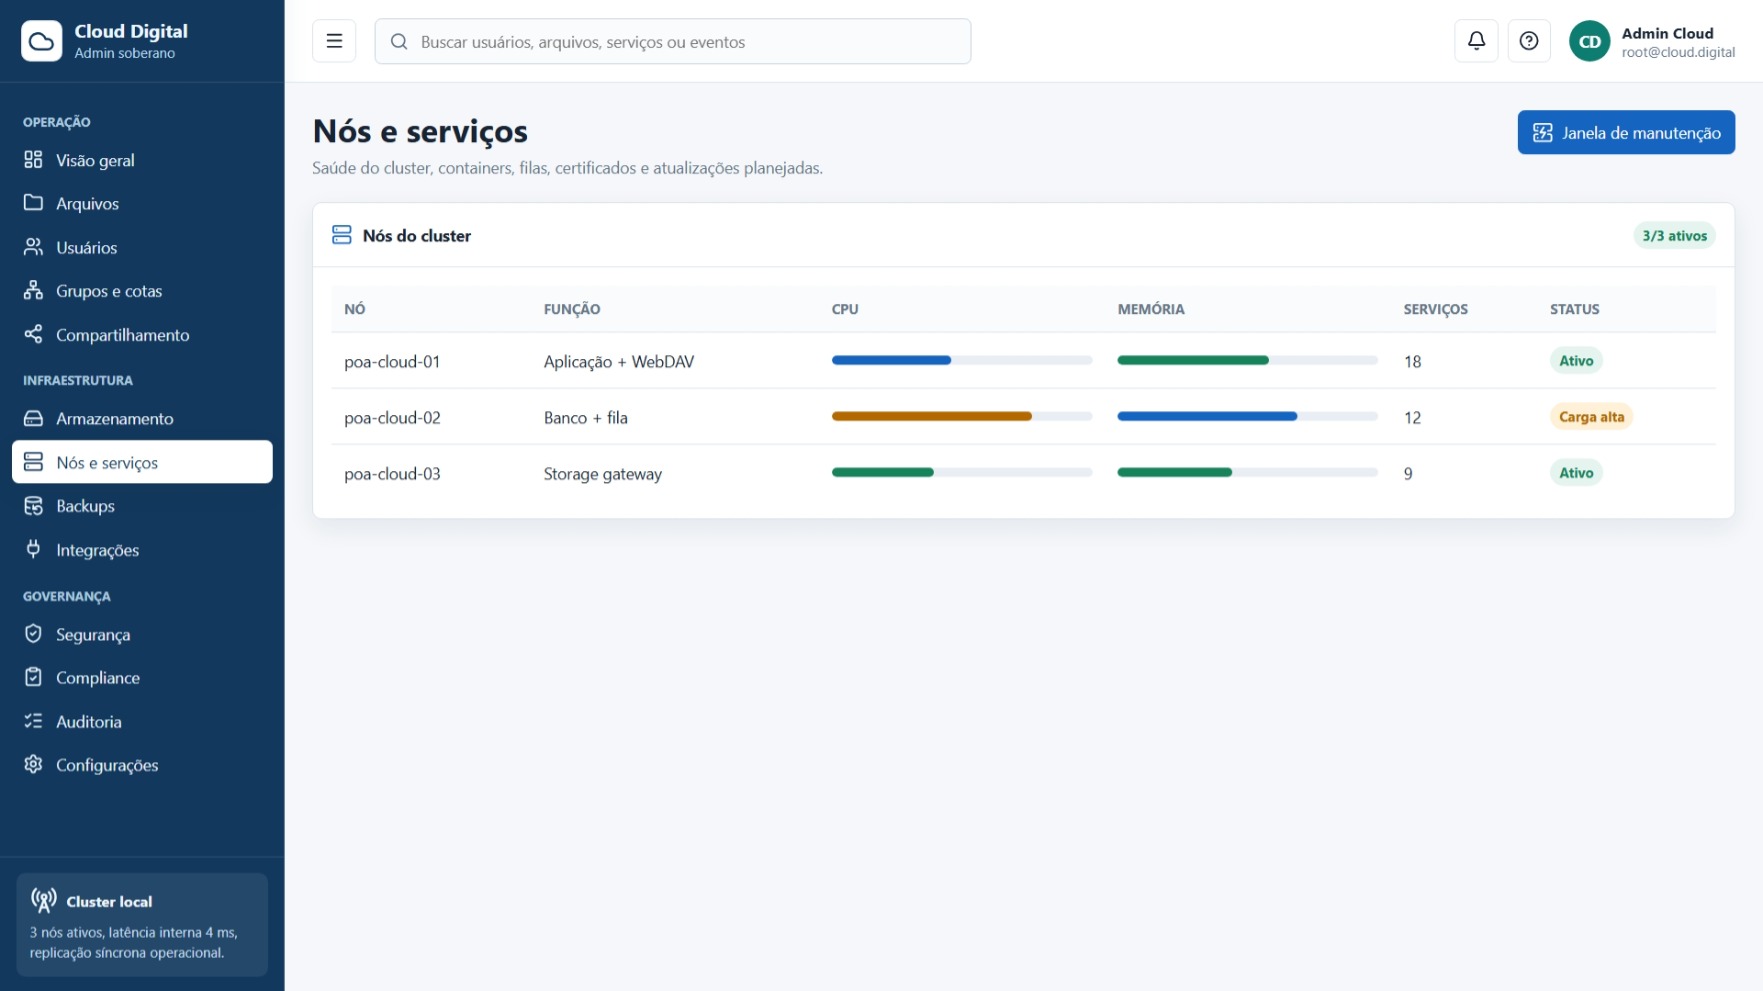Open Visão geral in the sidebar
Viewport: 1763px width, 991px height.
pos(142,160)
